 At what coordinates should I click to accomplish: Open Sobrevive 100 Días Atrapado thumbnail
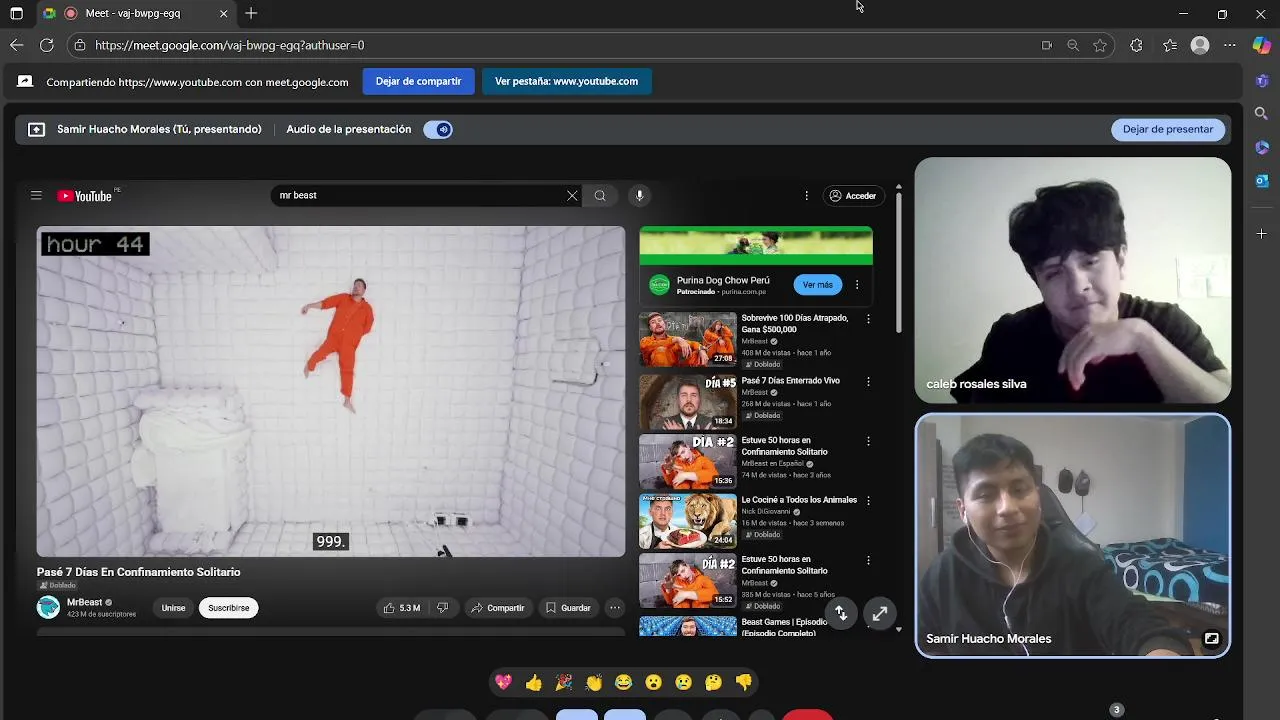[x=687, y=339]
